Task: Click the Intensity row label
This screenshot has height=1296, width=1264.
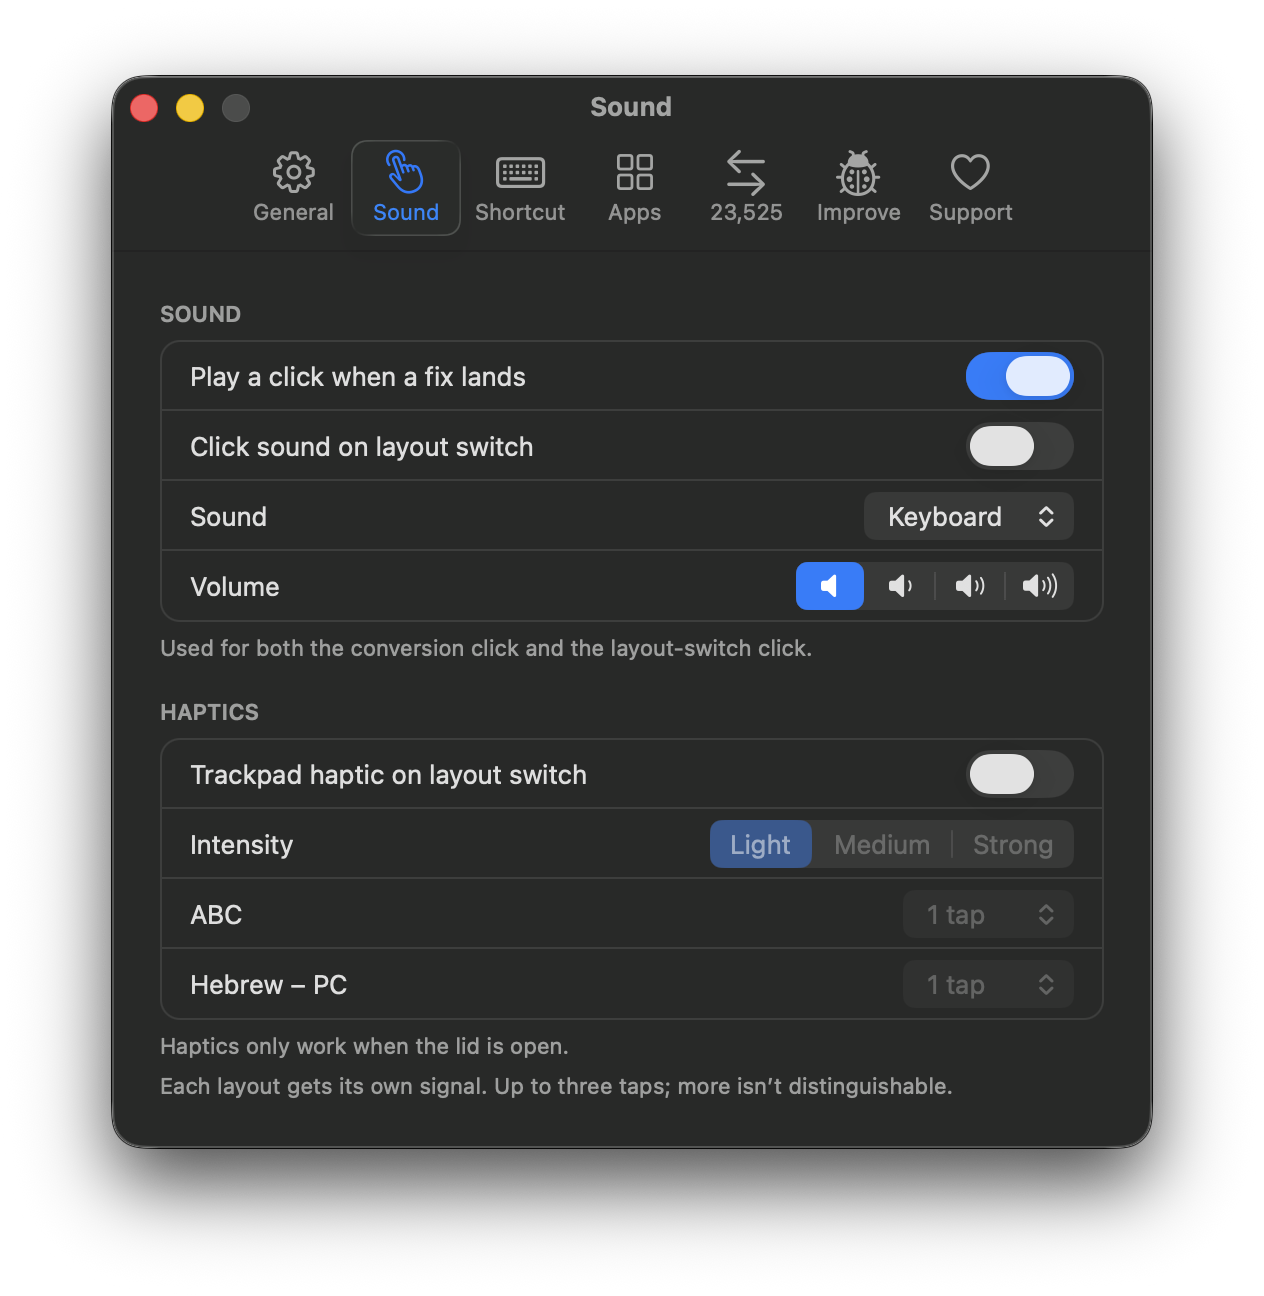Action: (242, 845)
